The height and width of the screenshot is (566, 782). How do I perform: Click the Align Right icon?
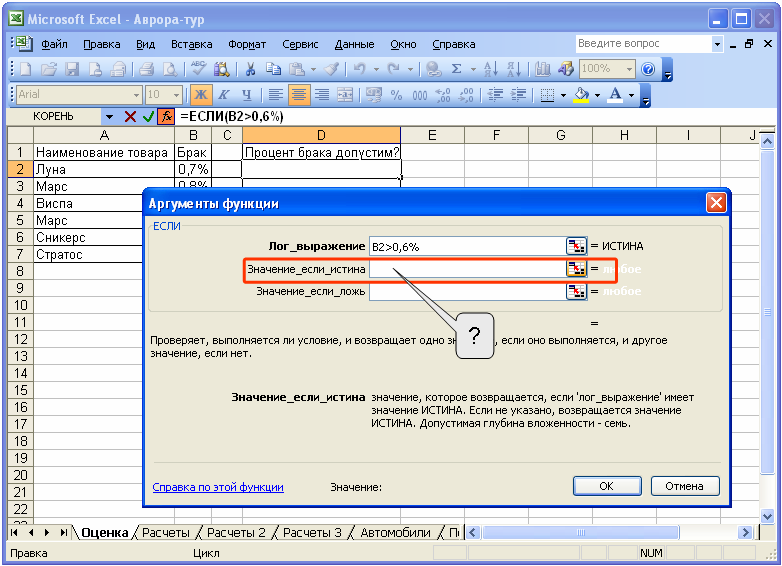pos(322,94)
